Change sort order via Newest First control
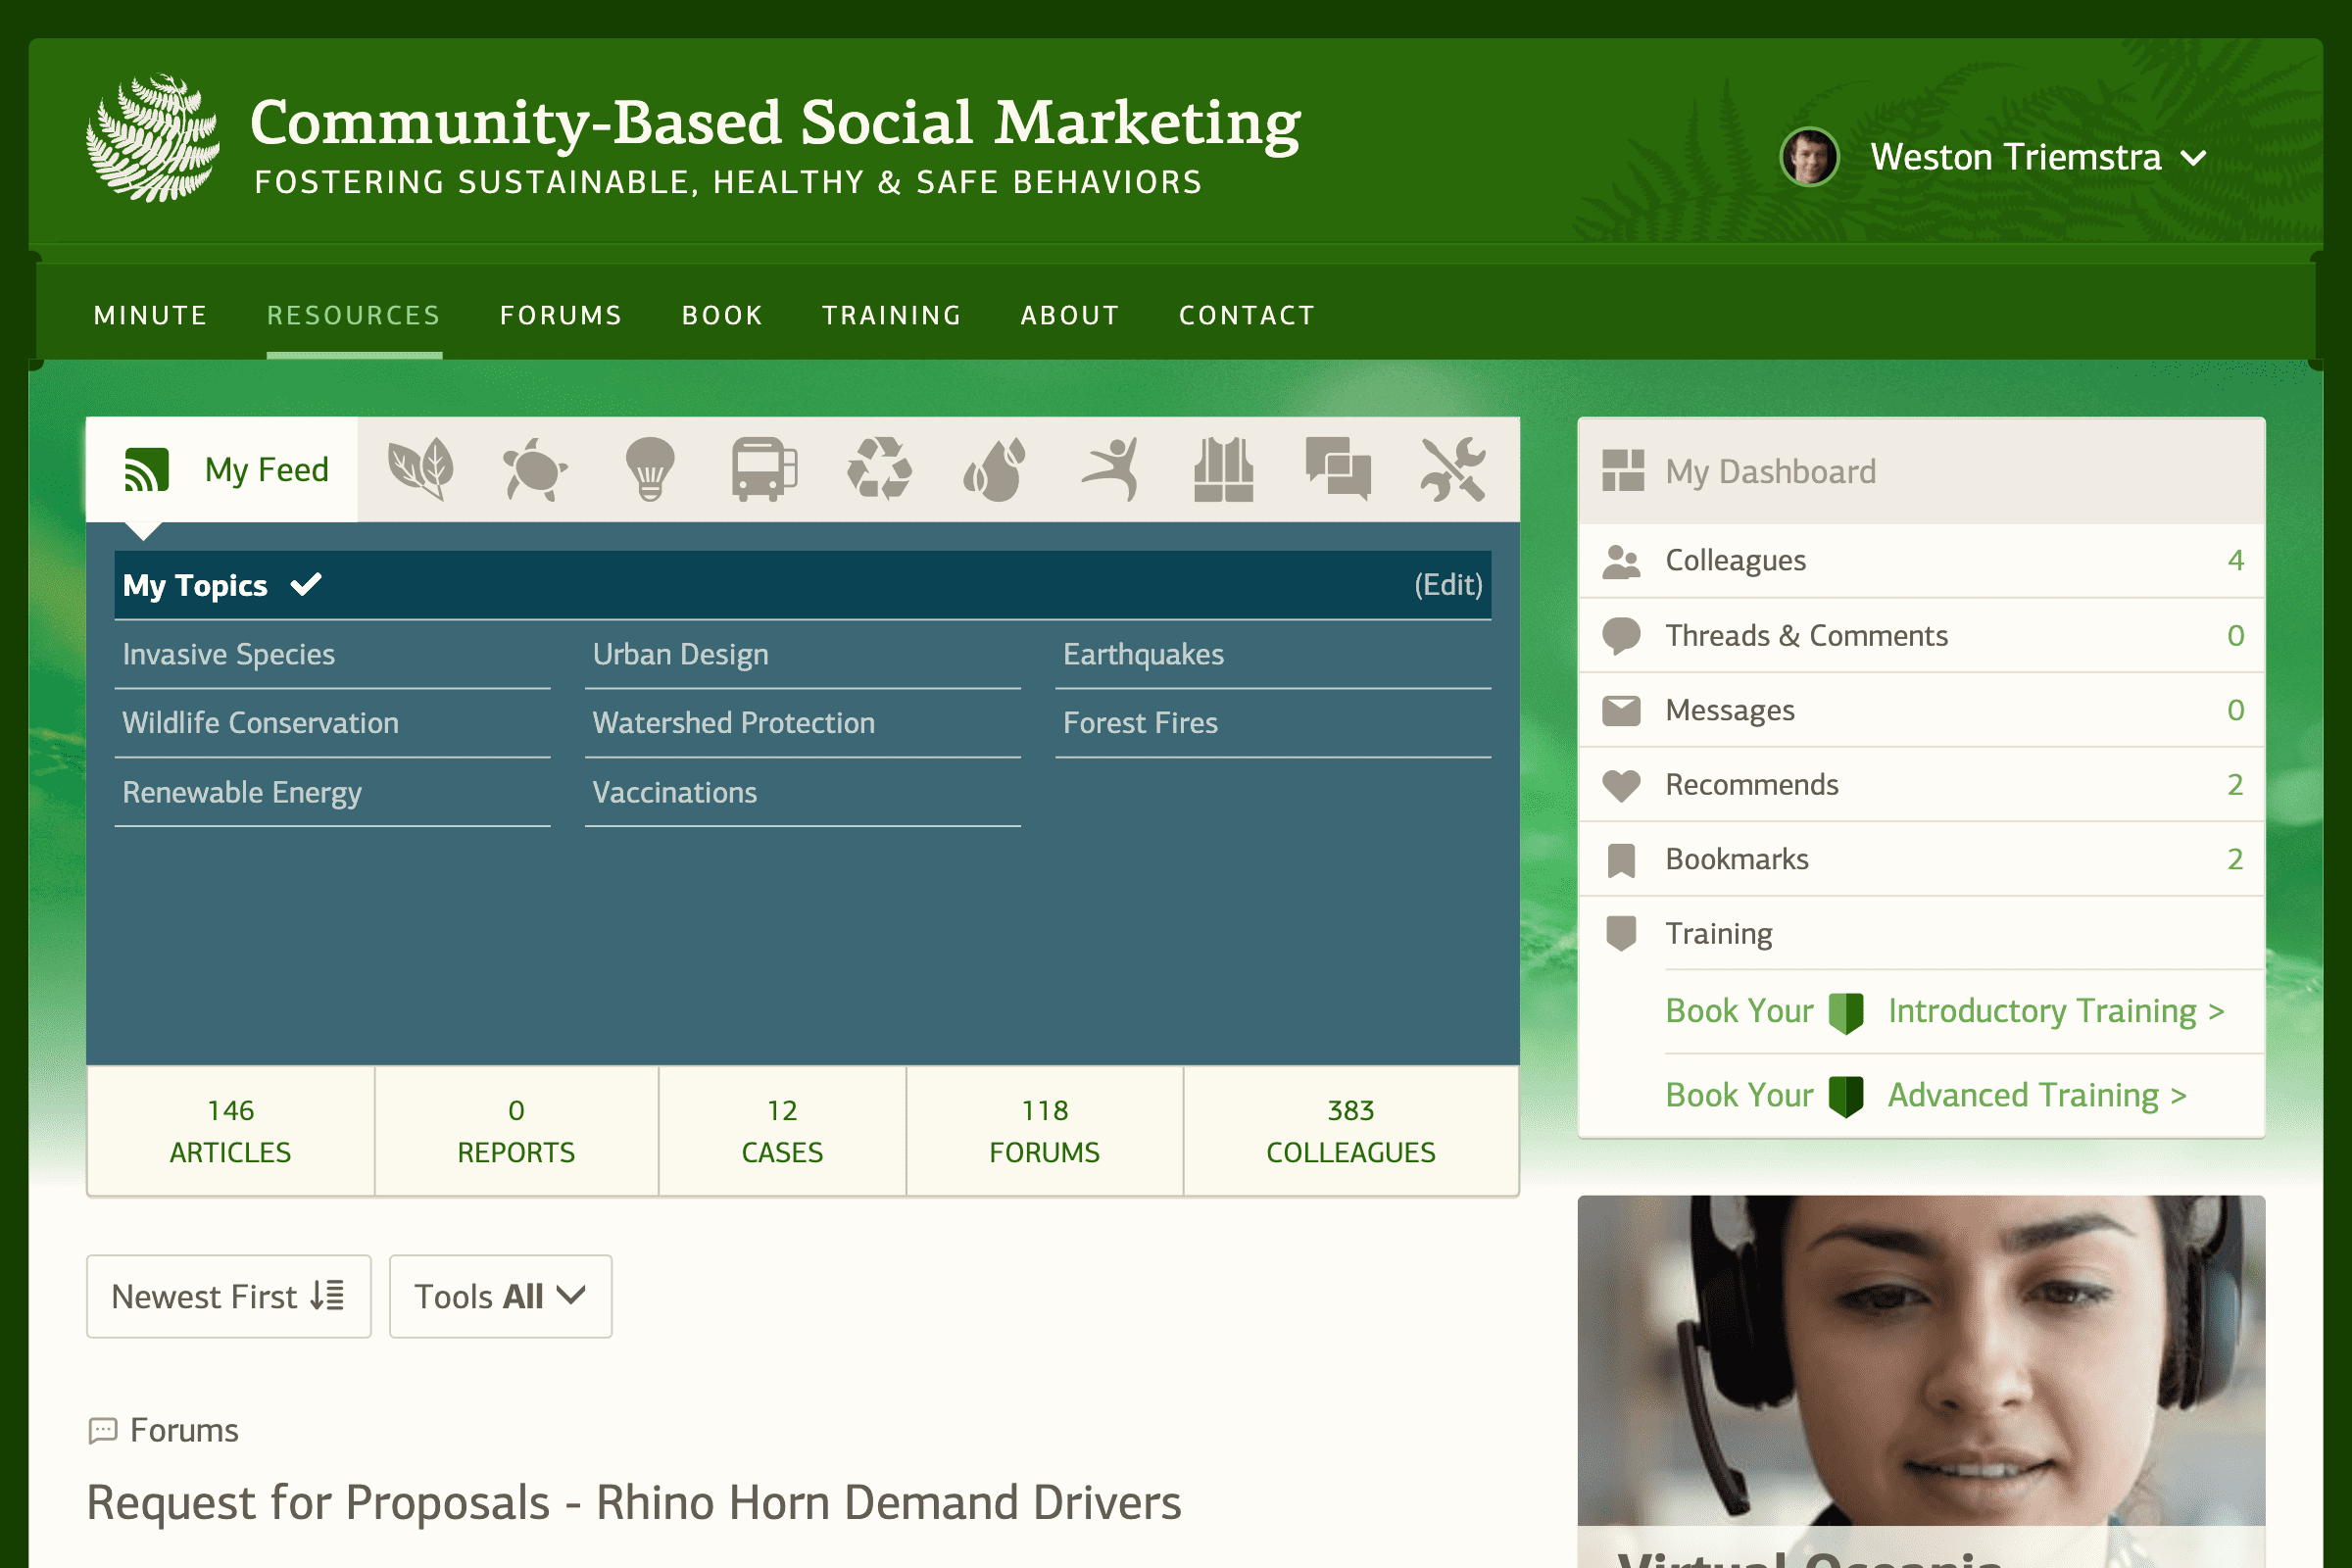The width and height of the screenshot is (2352, 1568). coord(228,1295)
